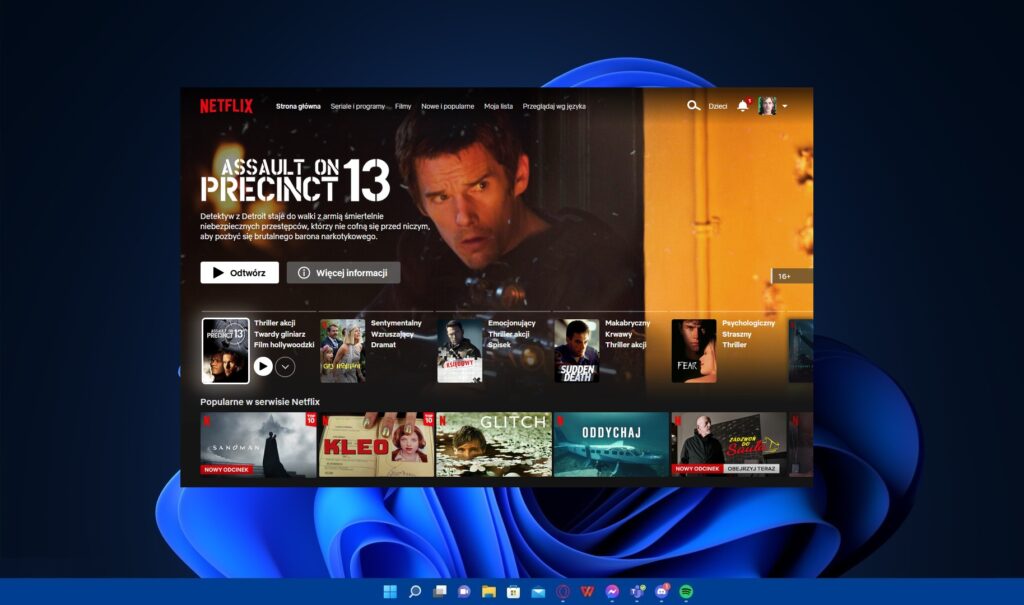
Task: Select the Emocjonujący Thriller akcji poster
Action: point(460,351)
